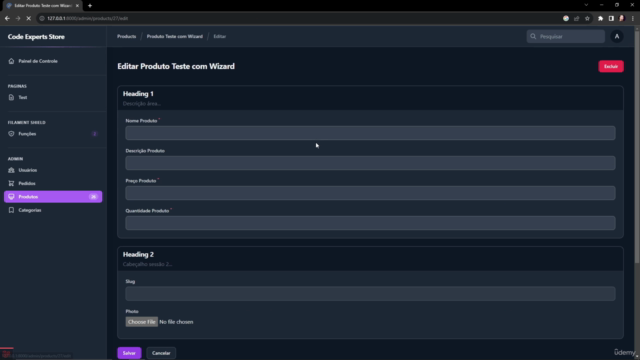
Task: Open Pedidos in the admin menu
Action: [27, 184]
